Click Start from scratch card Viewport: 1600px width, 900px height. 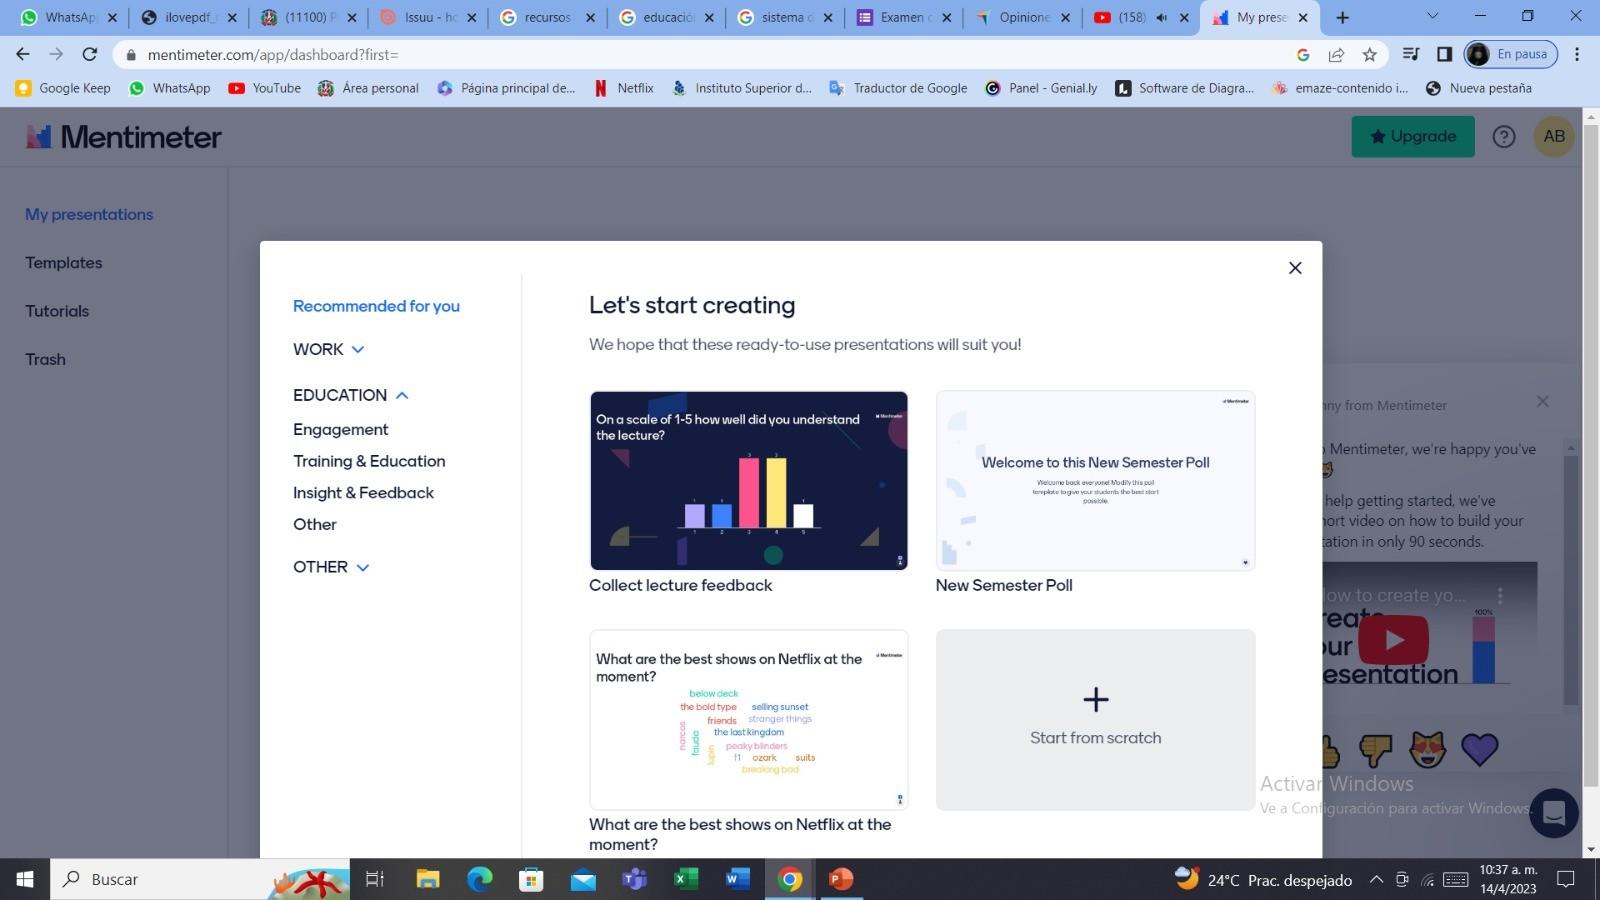coord(1095,719)
